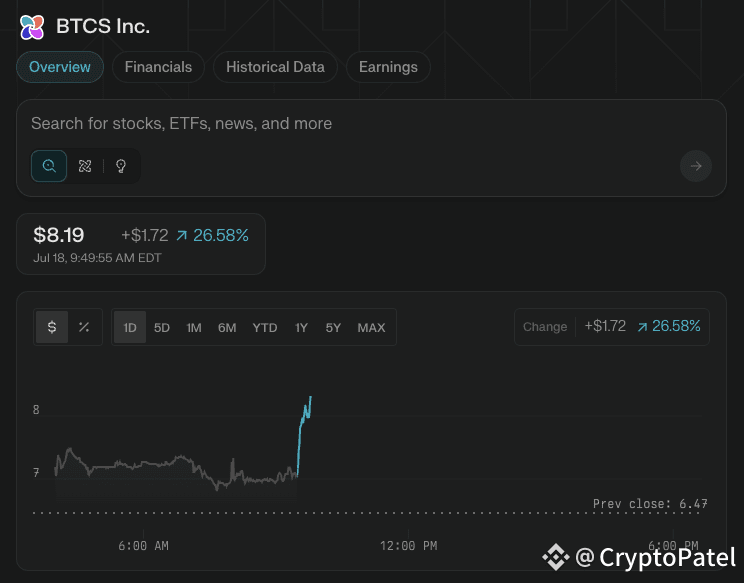Go to the Earnings tab
The height and width of the screenshot is (583, 744).
pos(388,67)
